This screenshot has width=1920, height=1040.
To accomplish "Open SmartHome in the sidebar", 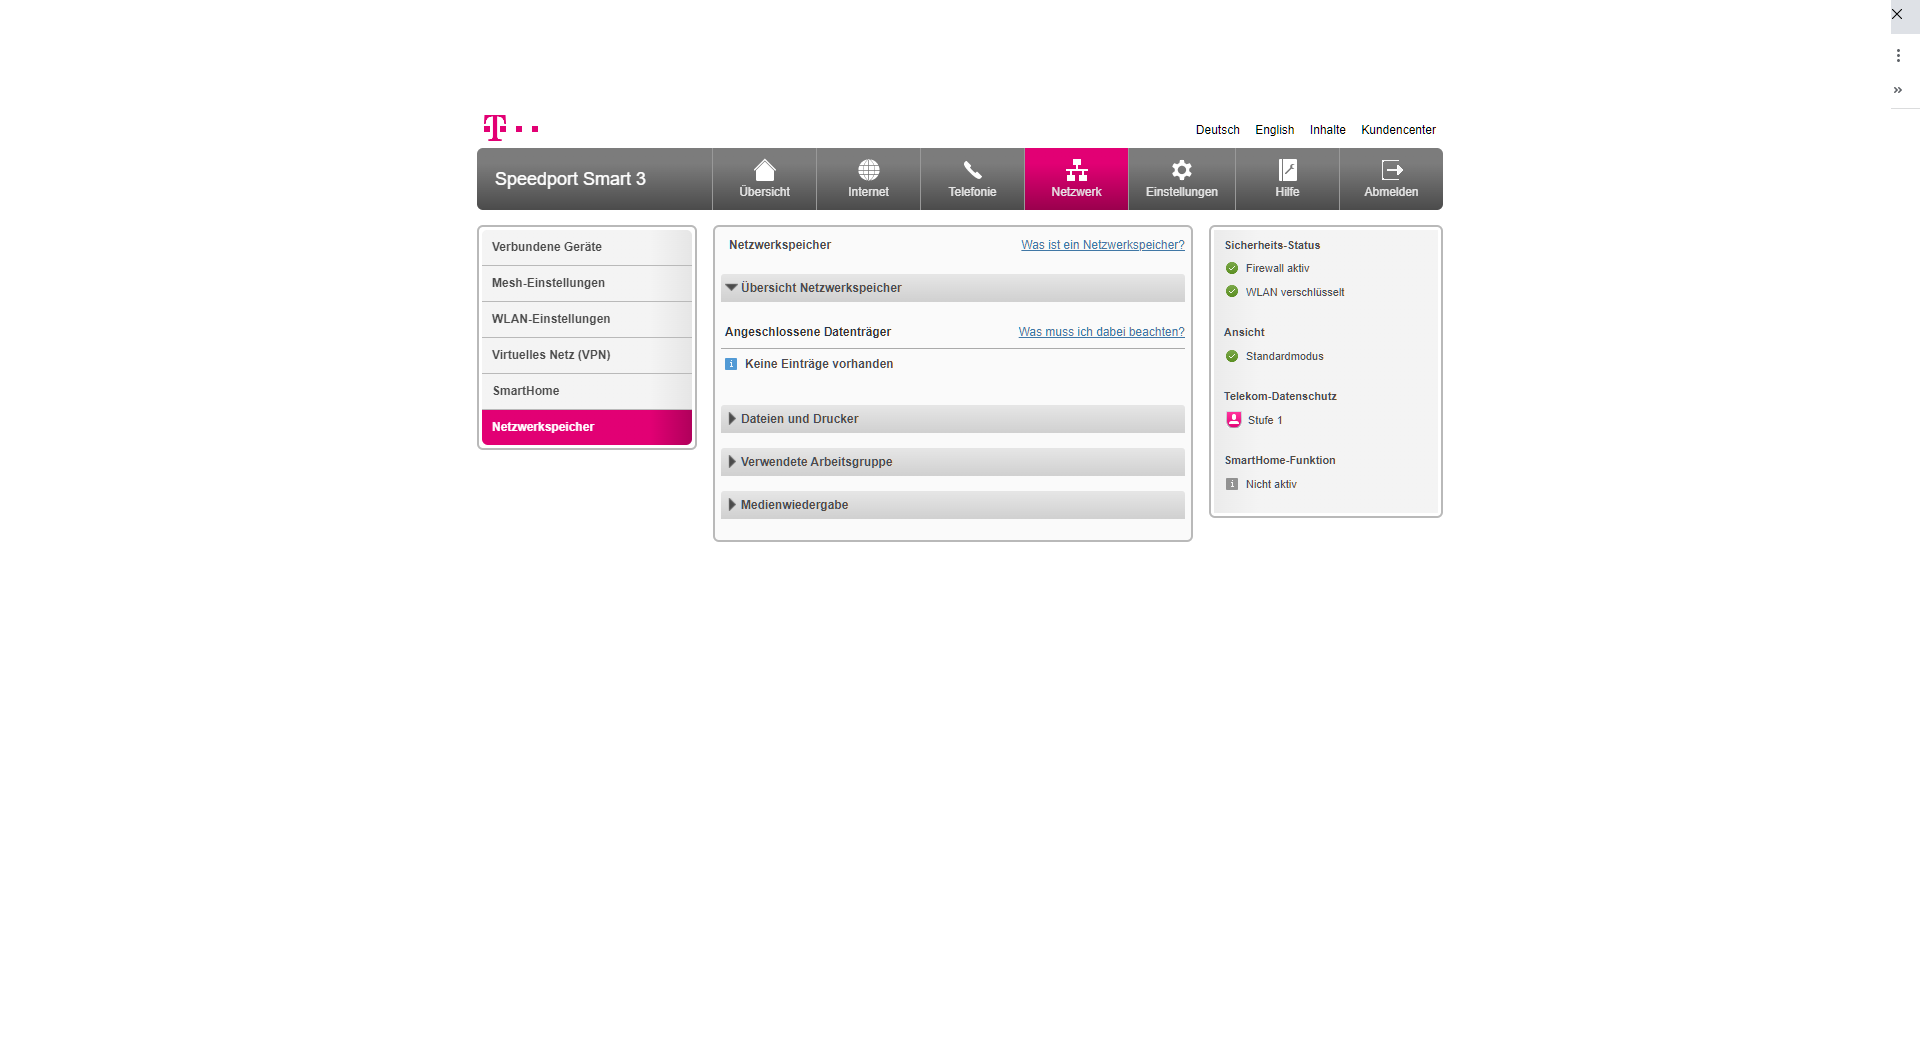I will coord(587,391).
